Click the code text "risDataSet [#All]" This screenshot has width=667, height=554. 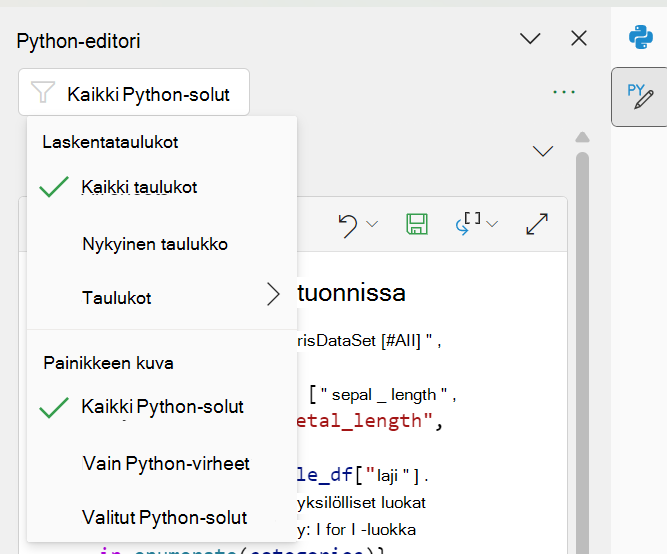click(x=359, y=341)
